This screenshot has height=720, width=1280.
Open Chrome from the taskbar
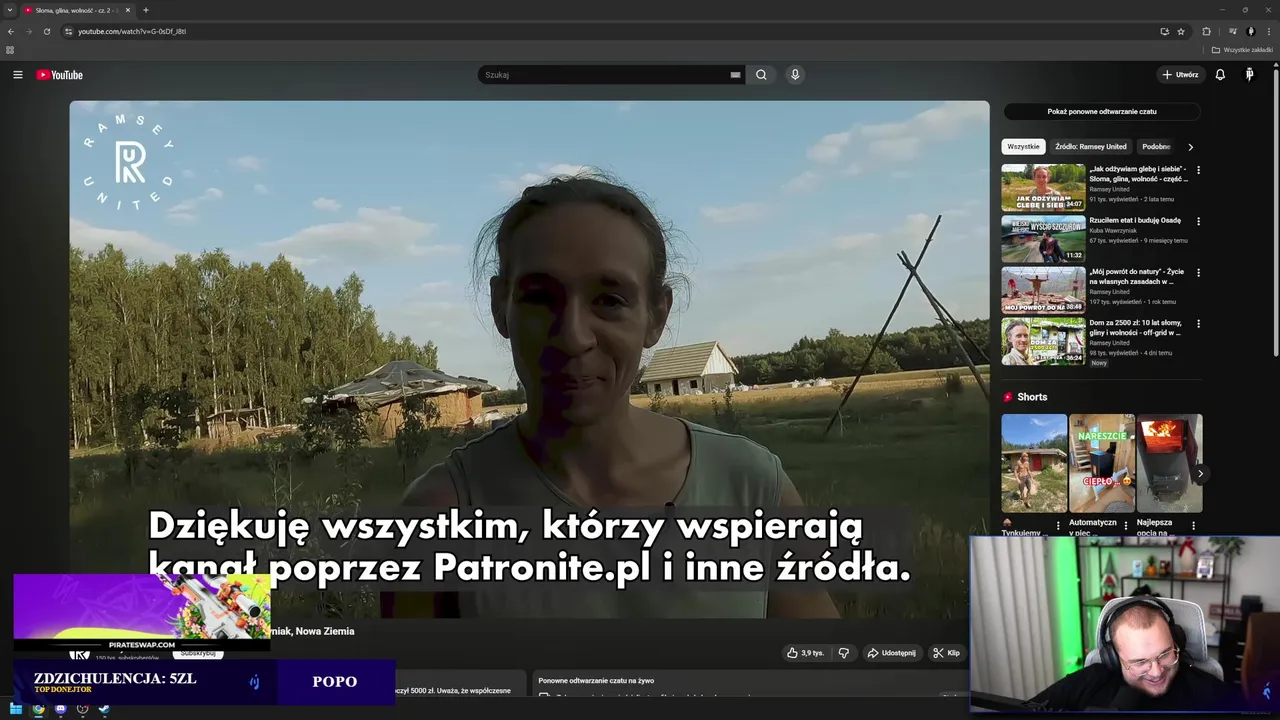coord(38,709)
